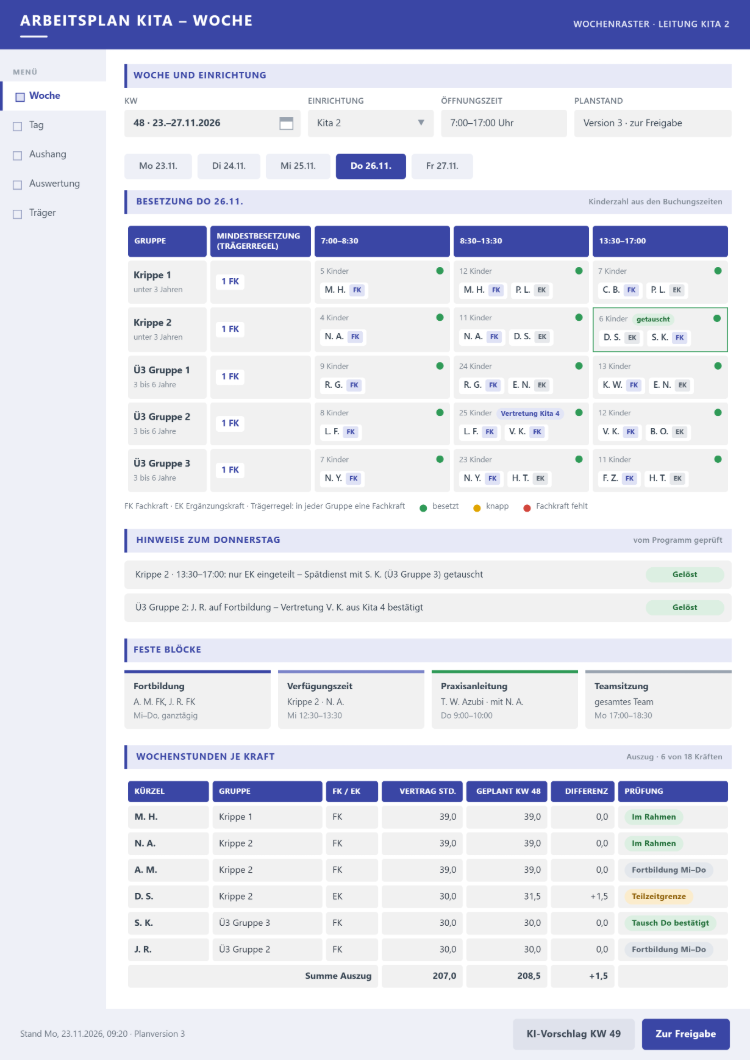Click Im Rahmen badge in N. A. row

pyautogui.click(x=653, y=843)
